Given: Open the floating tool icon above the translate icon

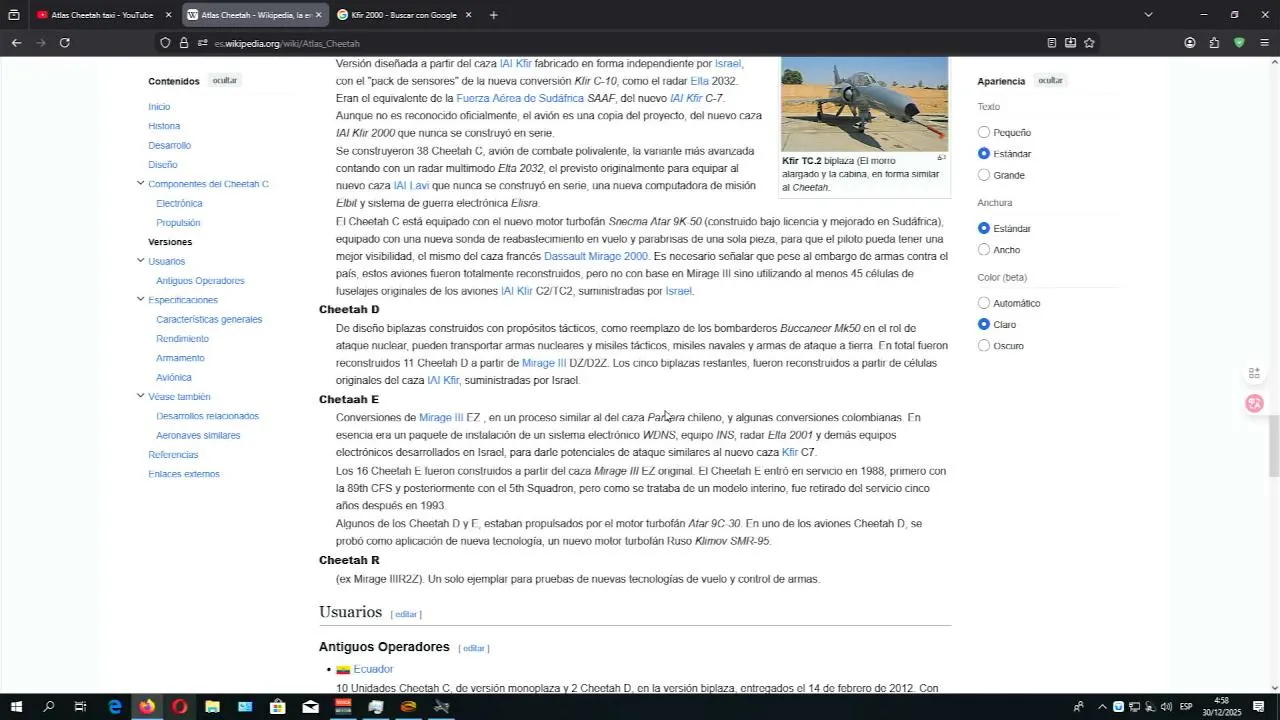Looking at the screenshot, I should click(1254, 373).
